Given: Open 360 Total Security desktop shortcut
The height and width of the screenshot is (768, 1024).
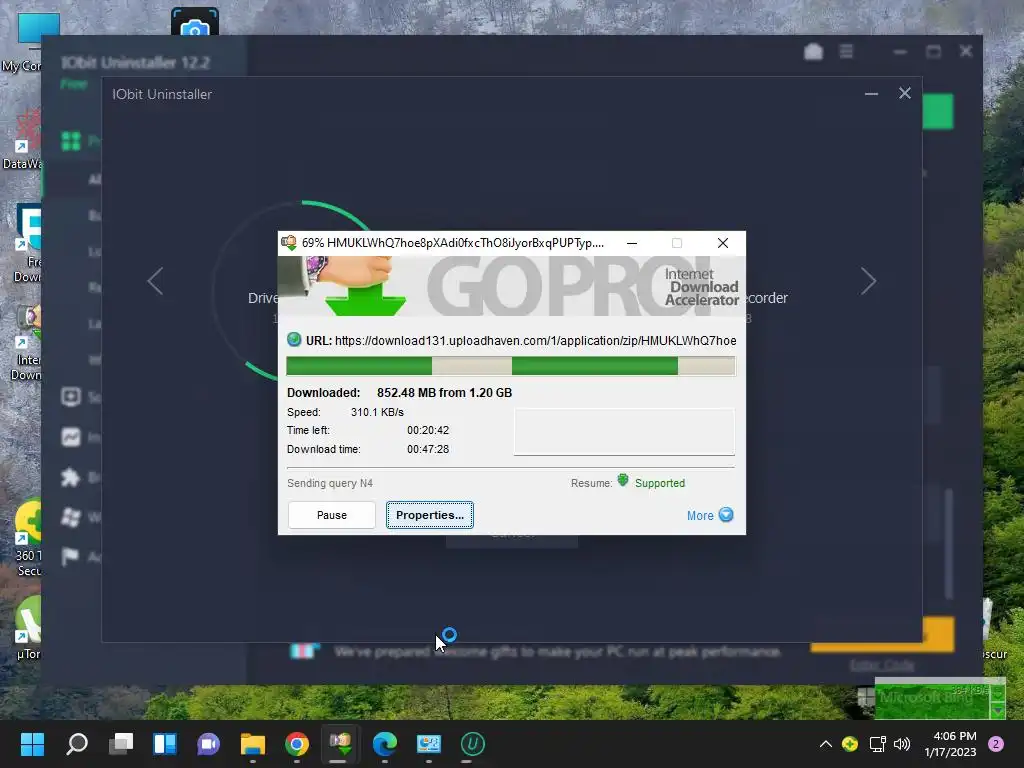Looking at the screenshot, I should click(27, 539).
